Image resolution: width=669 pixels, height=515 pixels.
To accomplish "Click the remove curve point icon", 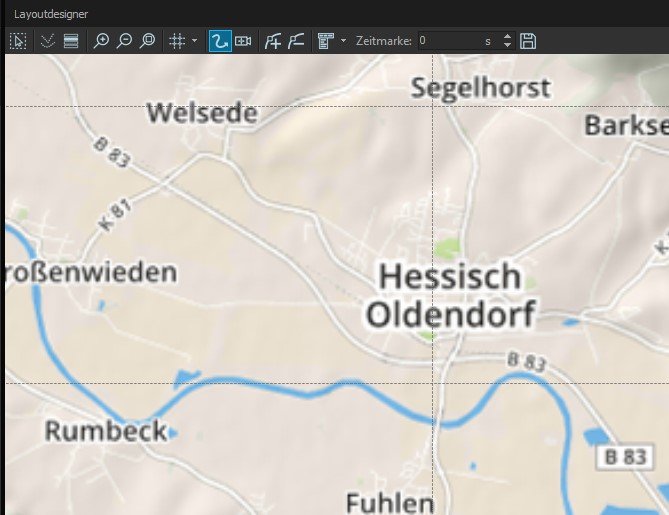I will click(x=295, y=41).
